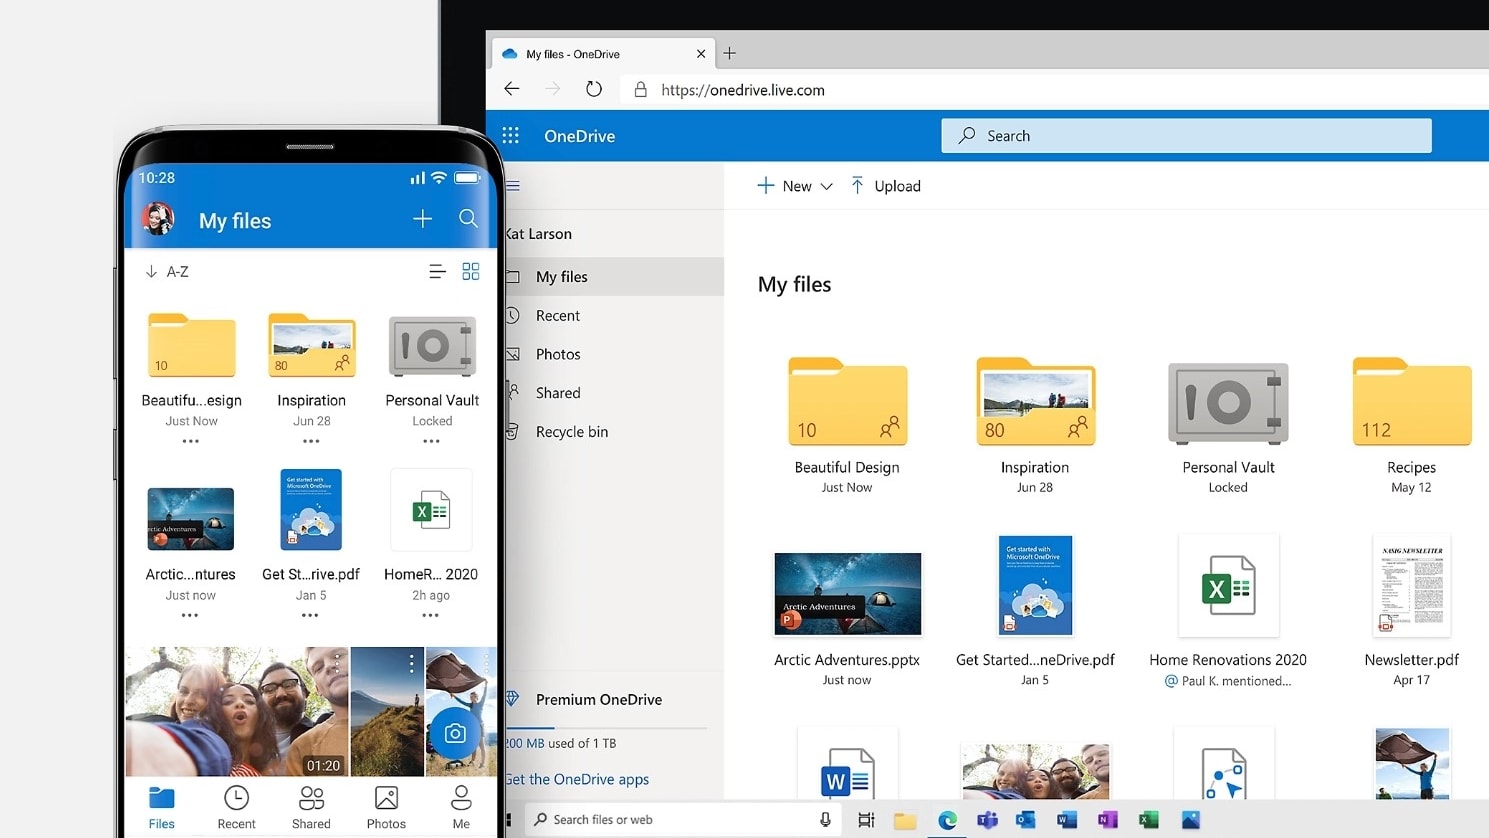Open more options for Inspiration on phone
Screen dimensions: 1489x838
coord(311,441)
